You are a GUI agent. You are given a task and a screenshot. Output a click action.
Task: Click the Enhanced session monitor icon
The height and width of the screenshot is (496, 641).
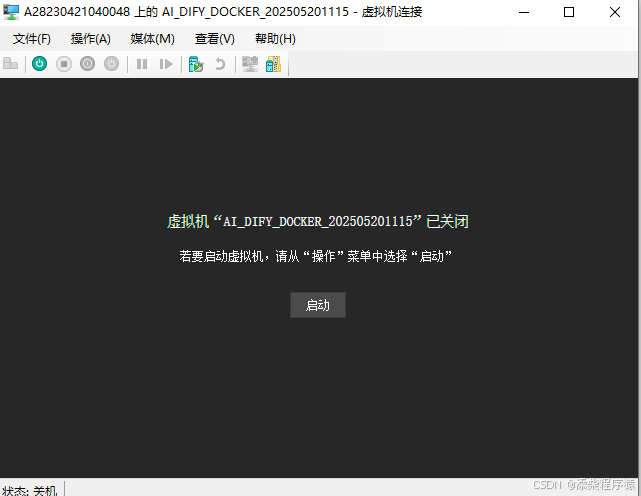point(250,64)
